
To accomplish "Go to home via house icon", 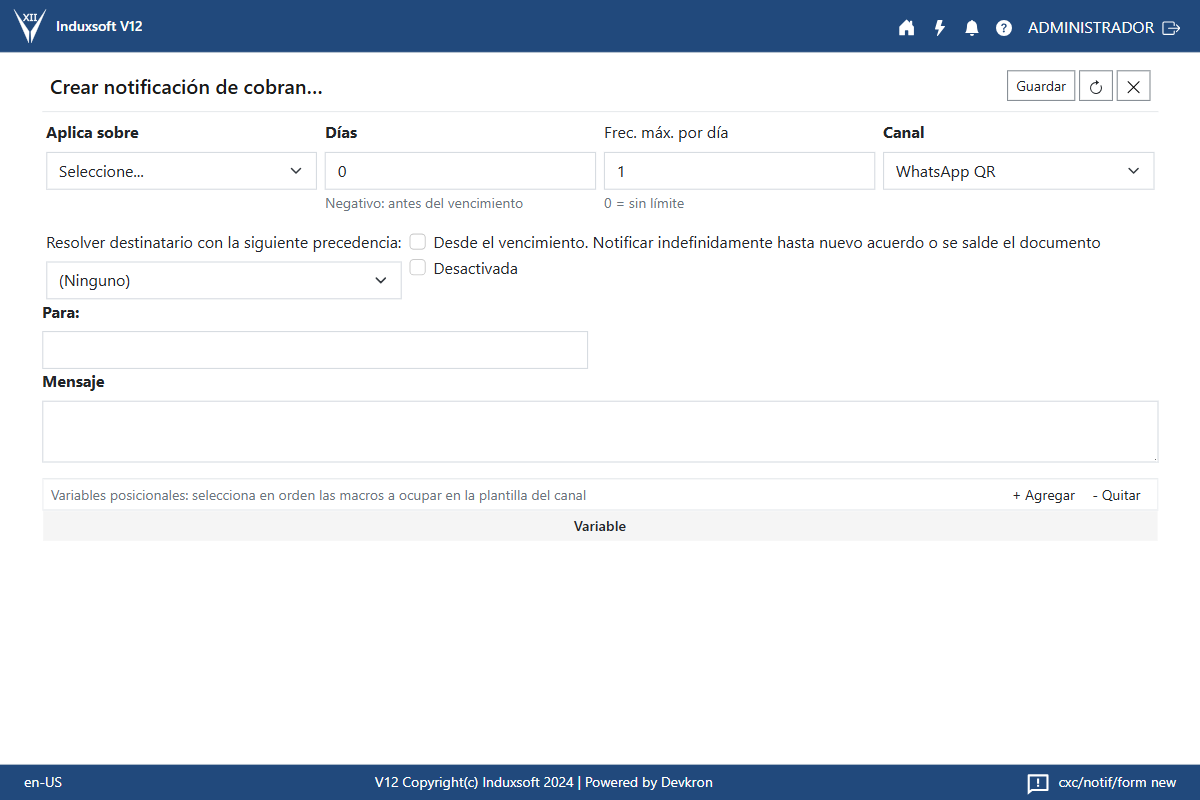I will [907, 28].
